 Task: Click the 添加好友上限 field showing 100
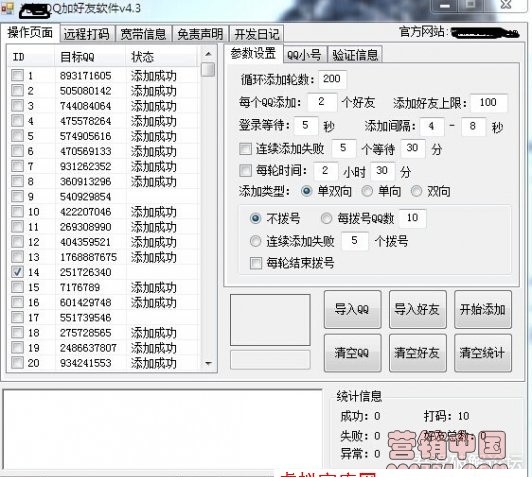coord(489,102)
